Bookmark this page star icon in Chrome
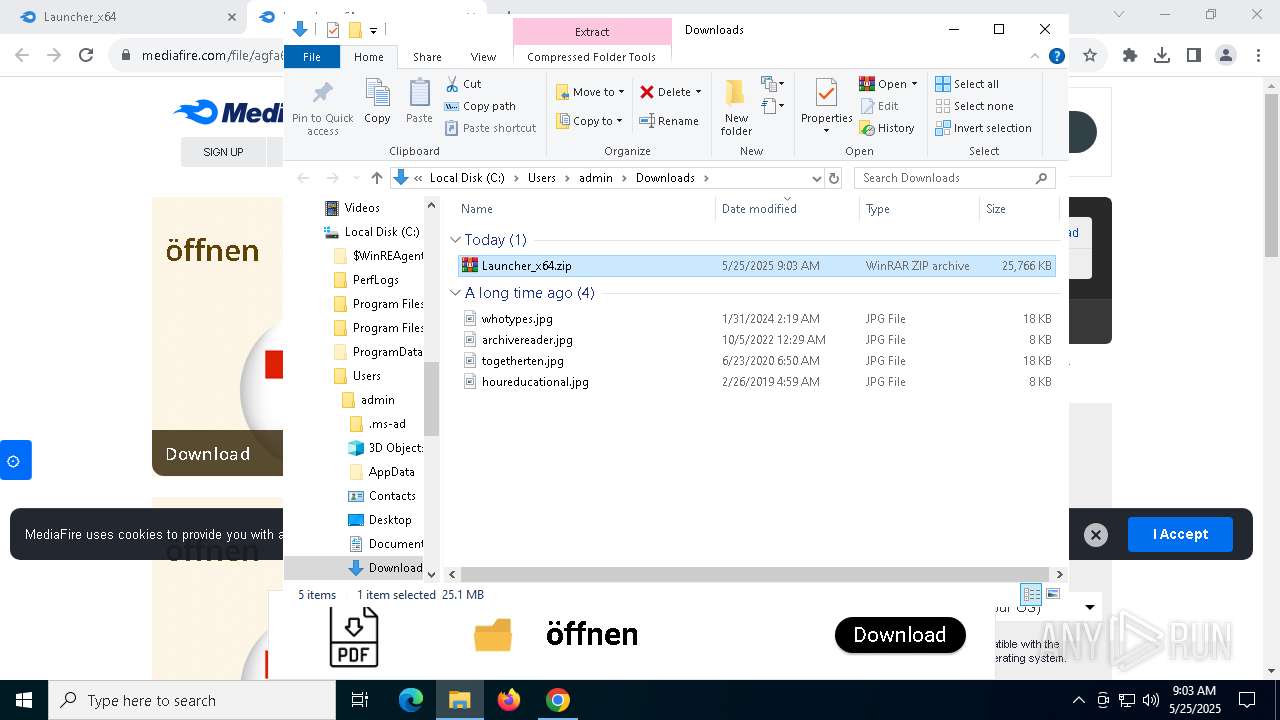Viewport: 1280px width, 720px height. pos(1090,56)
